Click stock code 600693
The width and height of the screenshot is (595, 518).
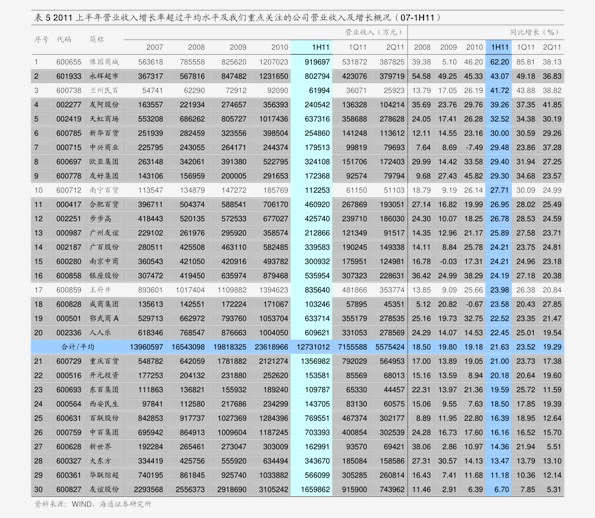[69, 390]
